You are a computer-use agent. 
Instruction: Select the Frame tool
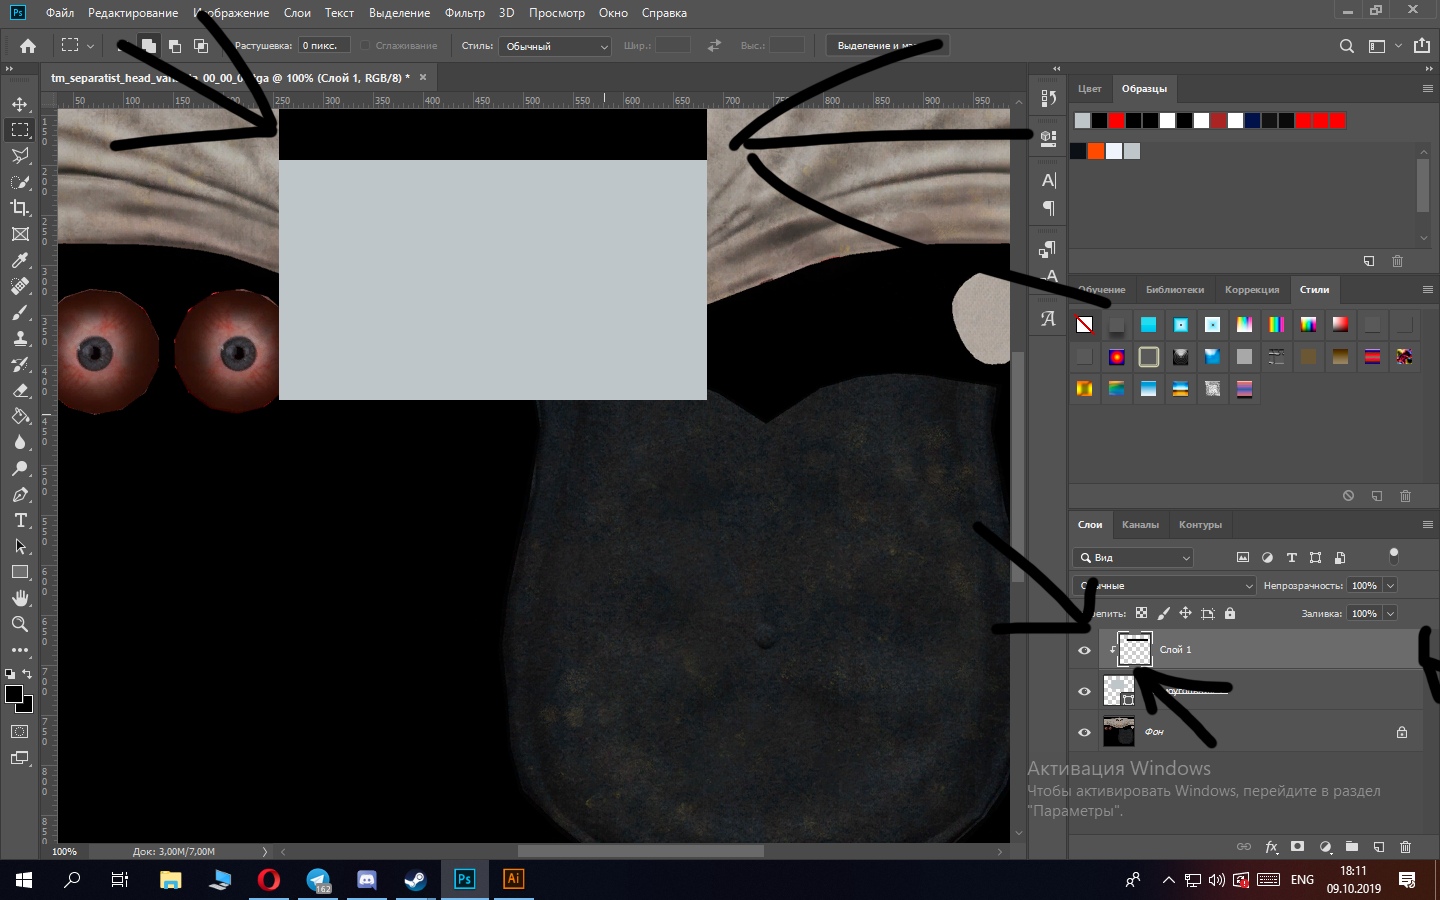point(20,234)
